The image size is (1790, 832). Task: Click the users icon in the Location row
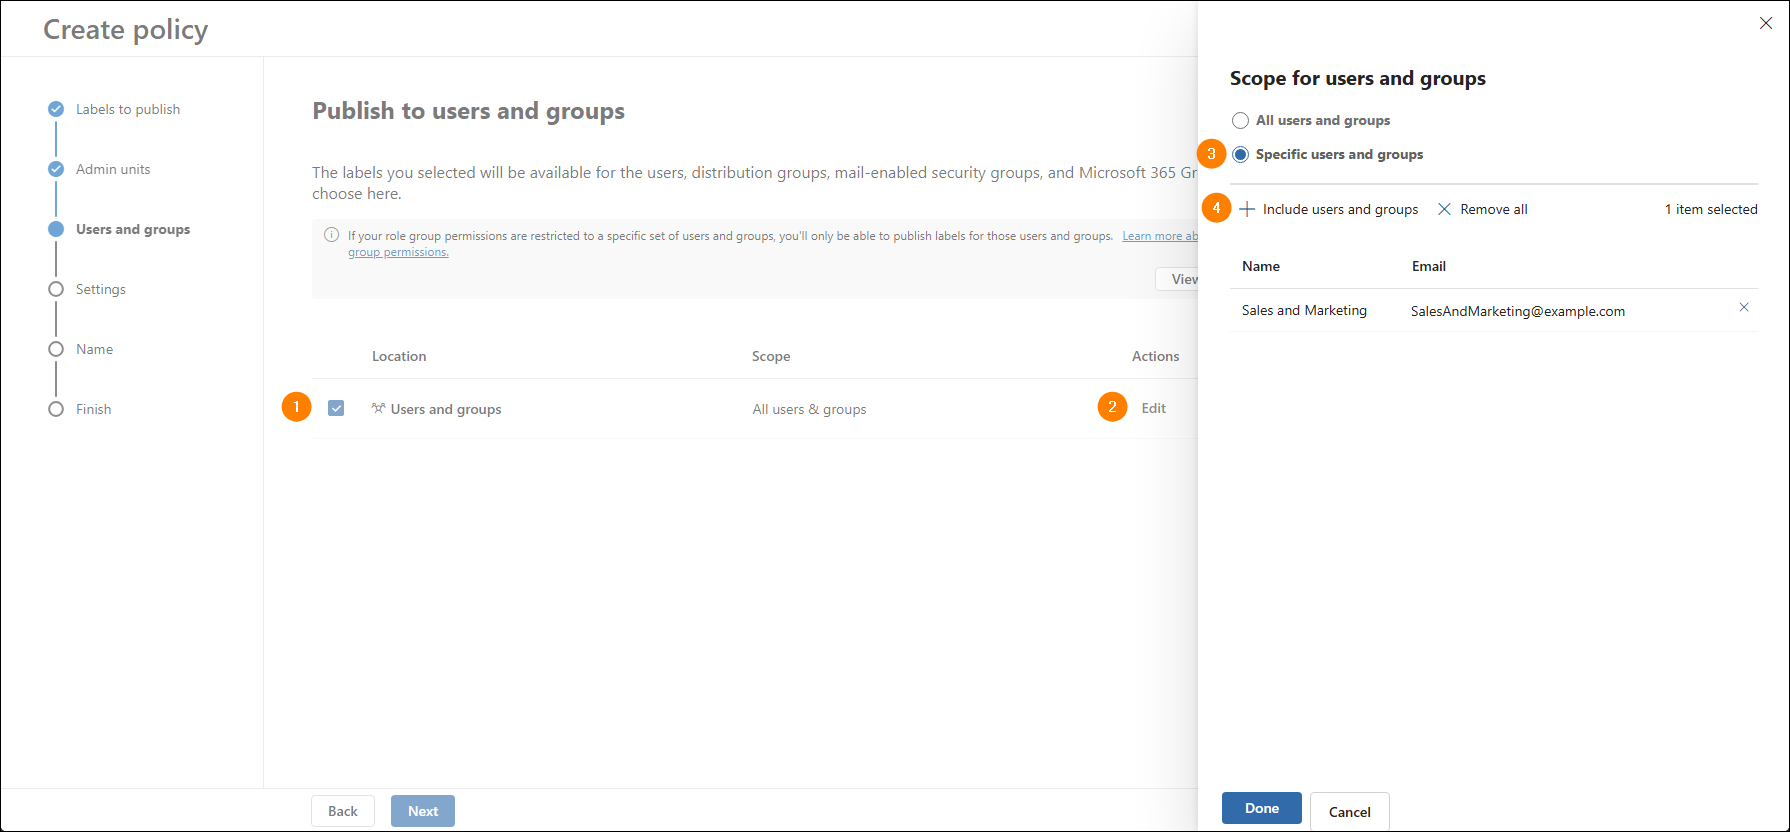click(x=378, y=408)
